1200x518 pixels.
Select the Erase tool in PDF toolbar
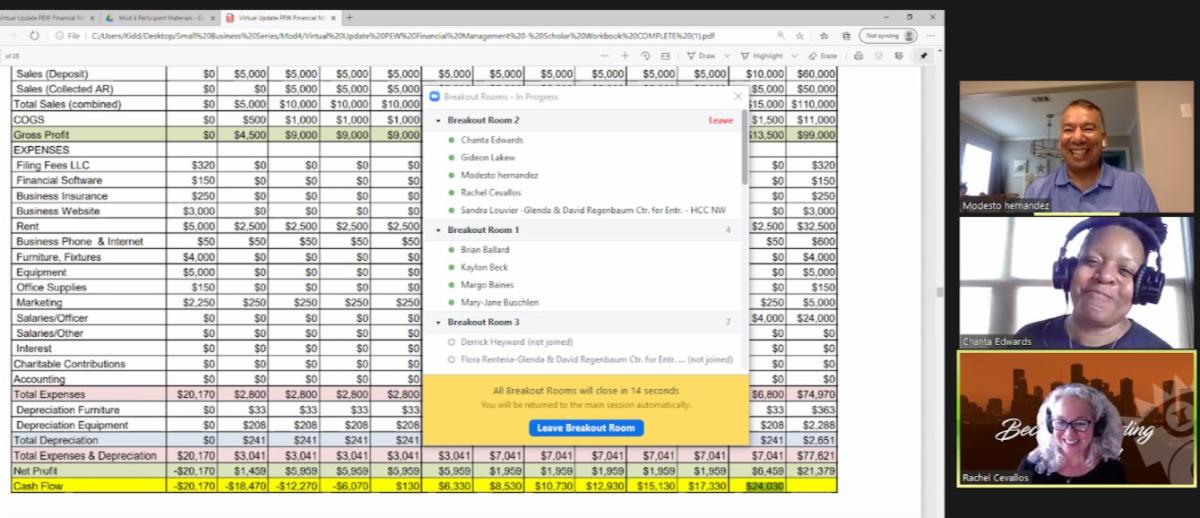pyautogui.click(x=822, y=56)
